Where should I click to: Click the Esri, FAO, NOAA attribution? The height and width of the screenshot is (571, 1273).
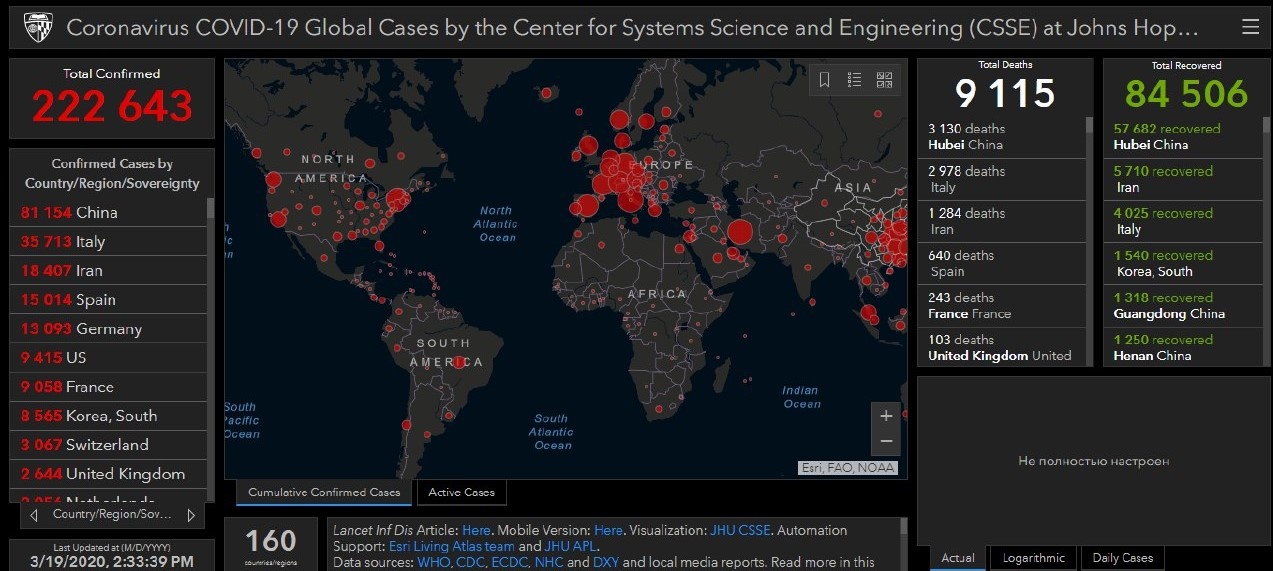[x=848, y=468]
